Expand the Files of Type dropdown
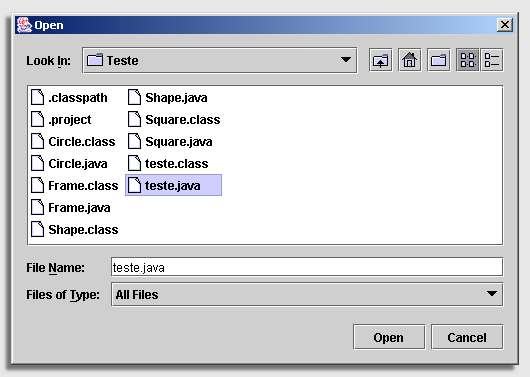530x377 pixels. pyautogui.click(x=492, y=294)
